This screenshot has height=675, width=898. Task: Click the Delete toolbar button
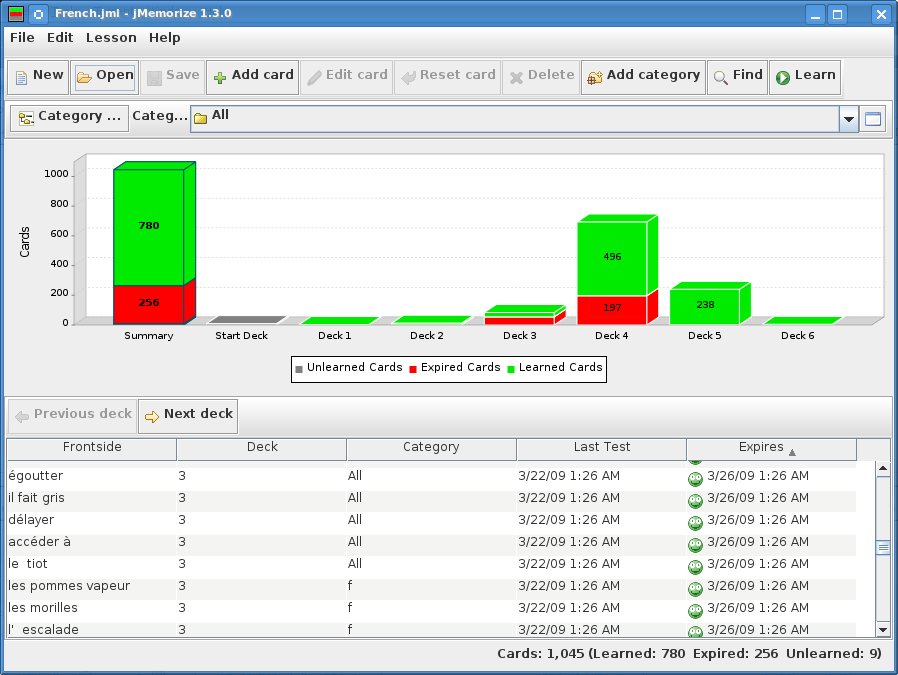pos(541,77)
